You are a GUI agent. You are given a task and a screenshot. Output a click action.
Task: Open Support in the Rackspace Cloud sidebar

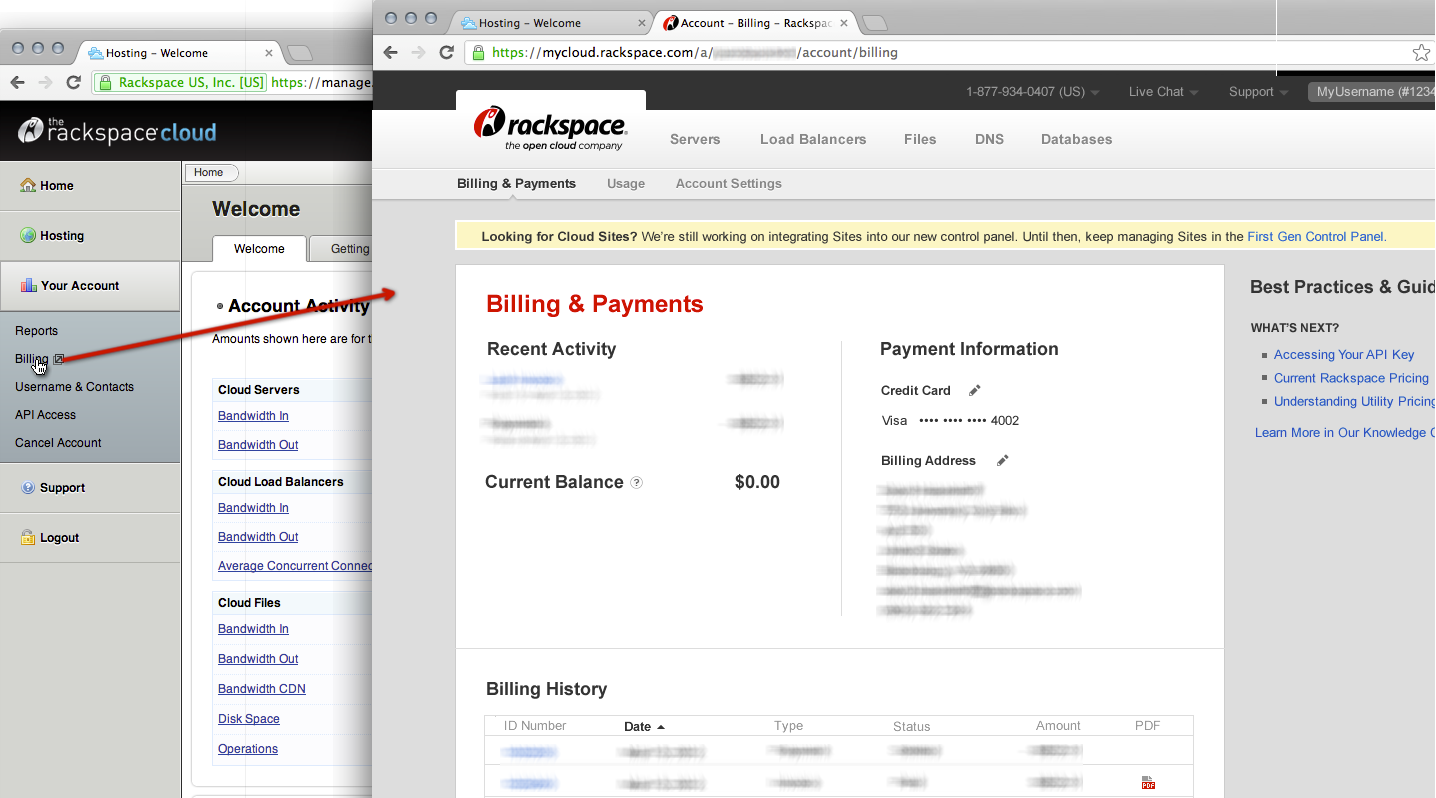coord(90,488)
